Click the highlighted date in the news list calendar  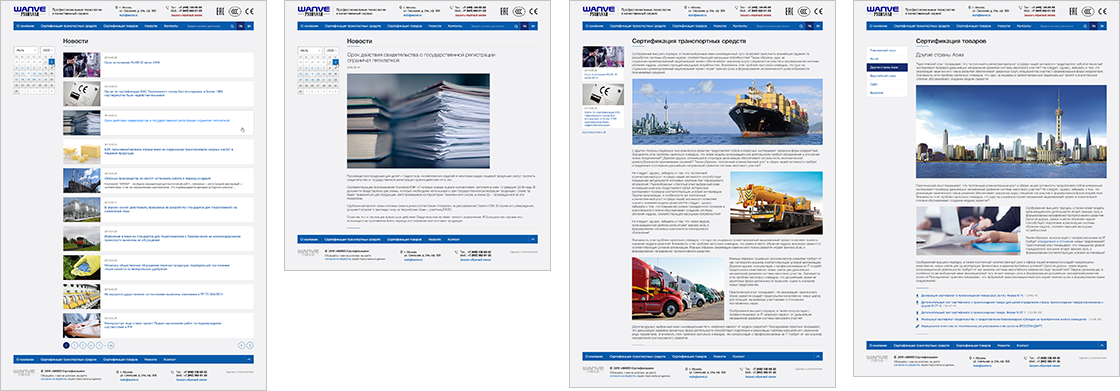point(51,62)
